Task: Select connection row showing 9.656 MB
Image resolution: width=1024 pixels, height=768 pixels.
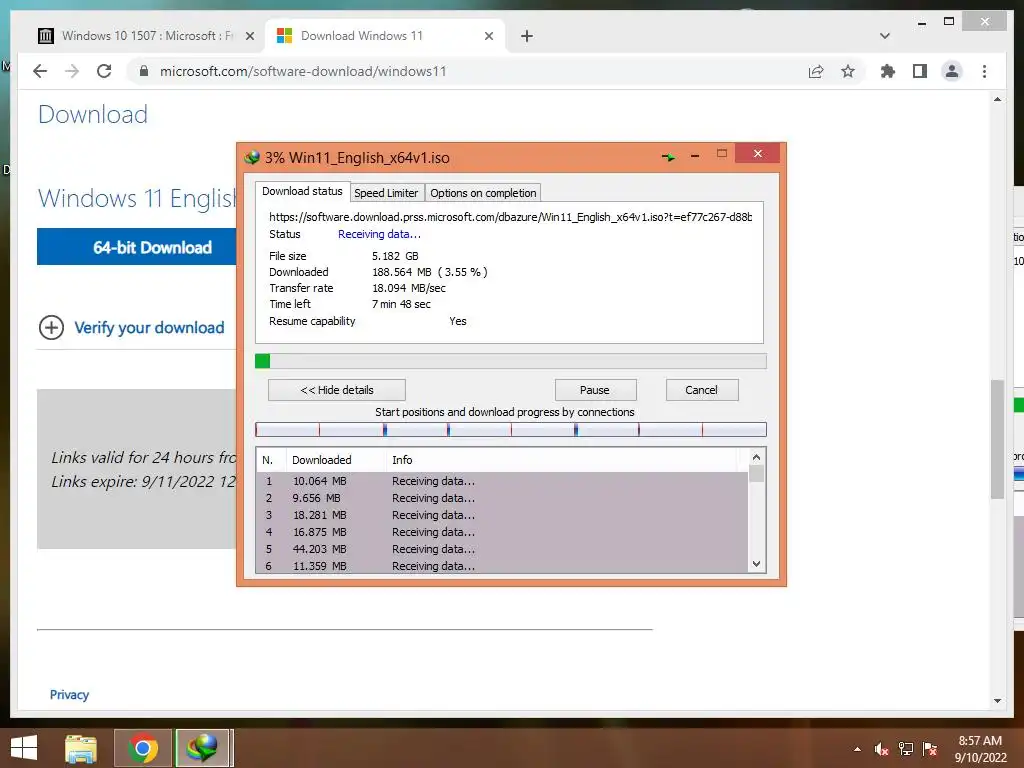Action: [x=502, y=498]
